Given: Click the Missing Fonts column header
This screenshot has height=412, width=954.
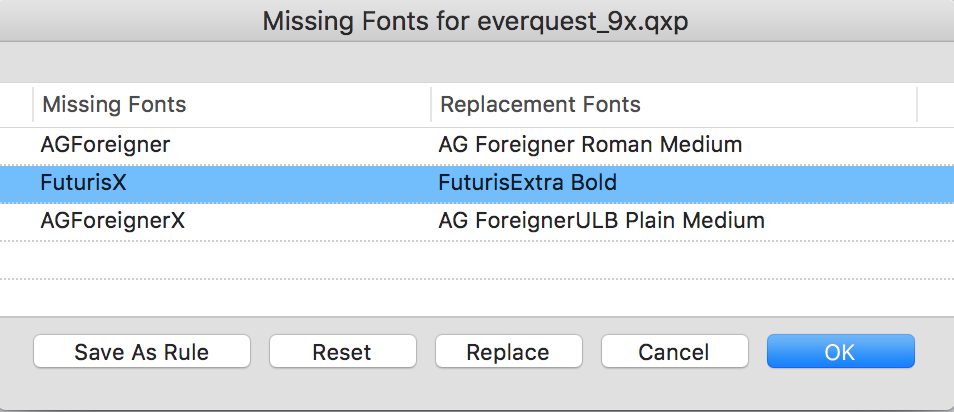Looking at the screenshot, I should 114,105.
